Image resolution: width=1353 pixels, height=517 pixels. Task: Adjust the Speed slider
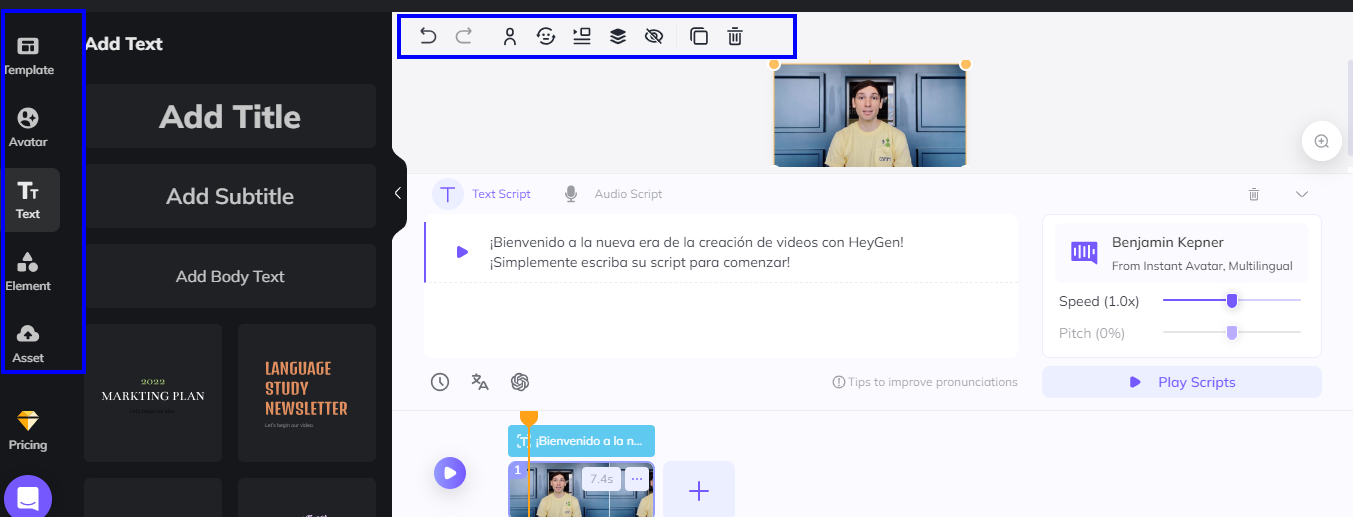1232,300
